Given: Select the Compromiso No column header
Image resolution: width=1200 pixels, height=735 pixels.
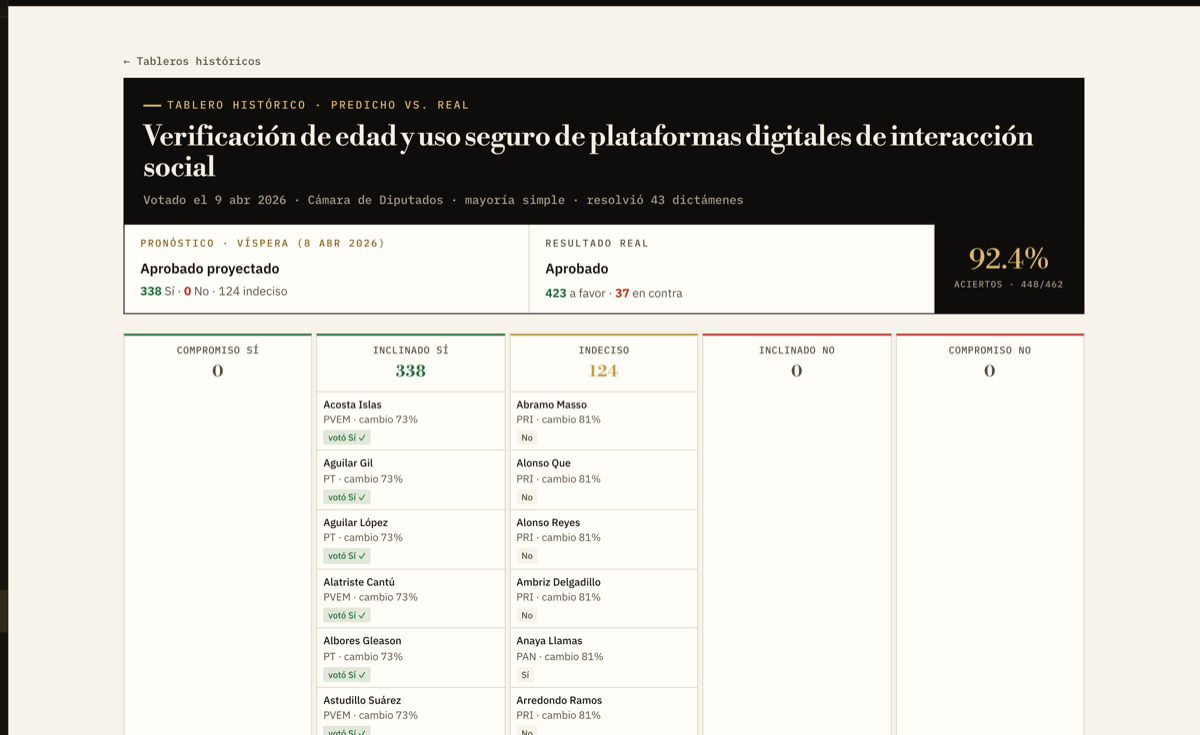Looking at the screenshot, I should pyautogui.click(x=989, y=362).
